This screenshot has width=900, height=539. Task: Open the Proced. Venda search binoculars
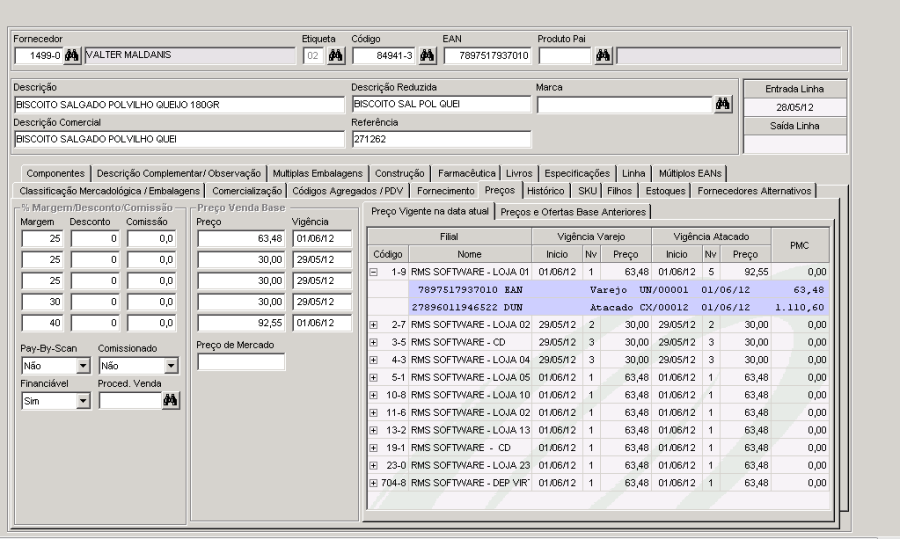(x=169, y=400)
